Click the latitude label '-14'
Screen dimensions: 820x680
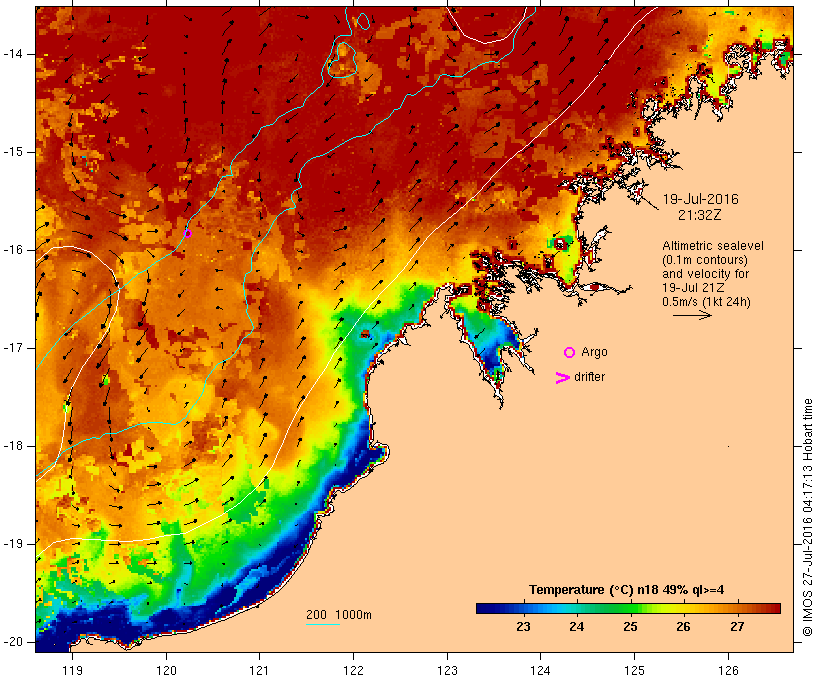tap(13, 54)
